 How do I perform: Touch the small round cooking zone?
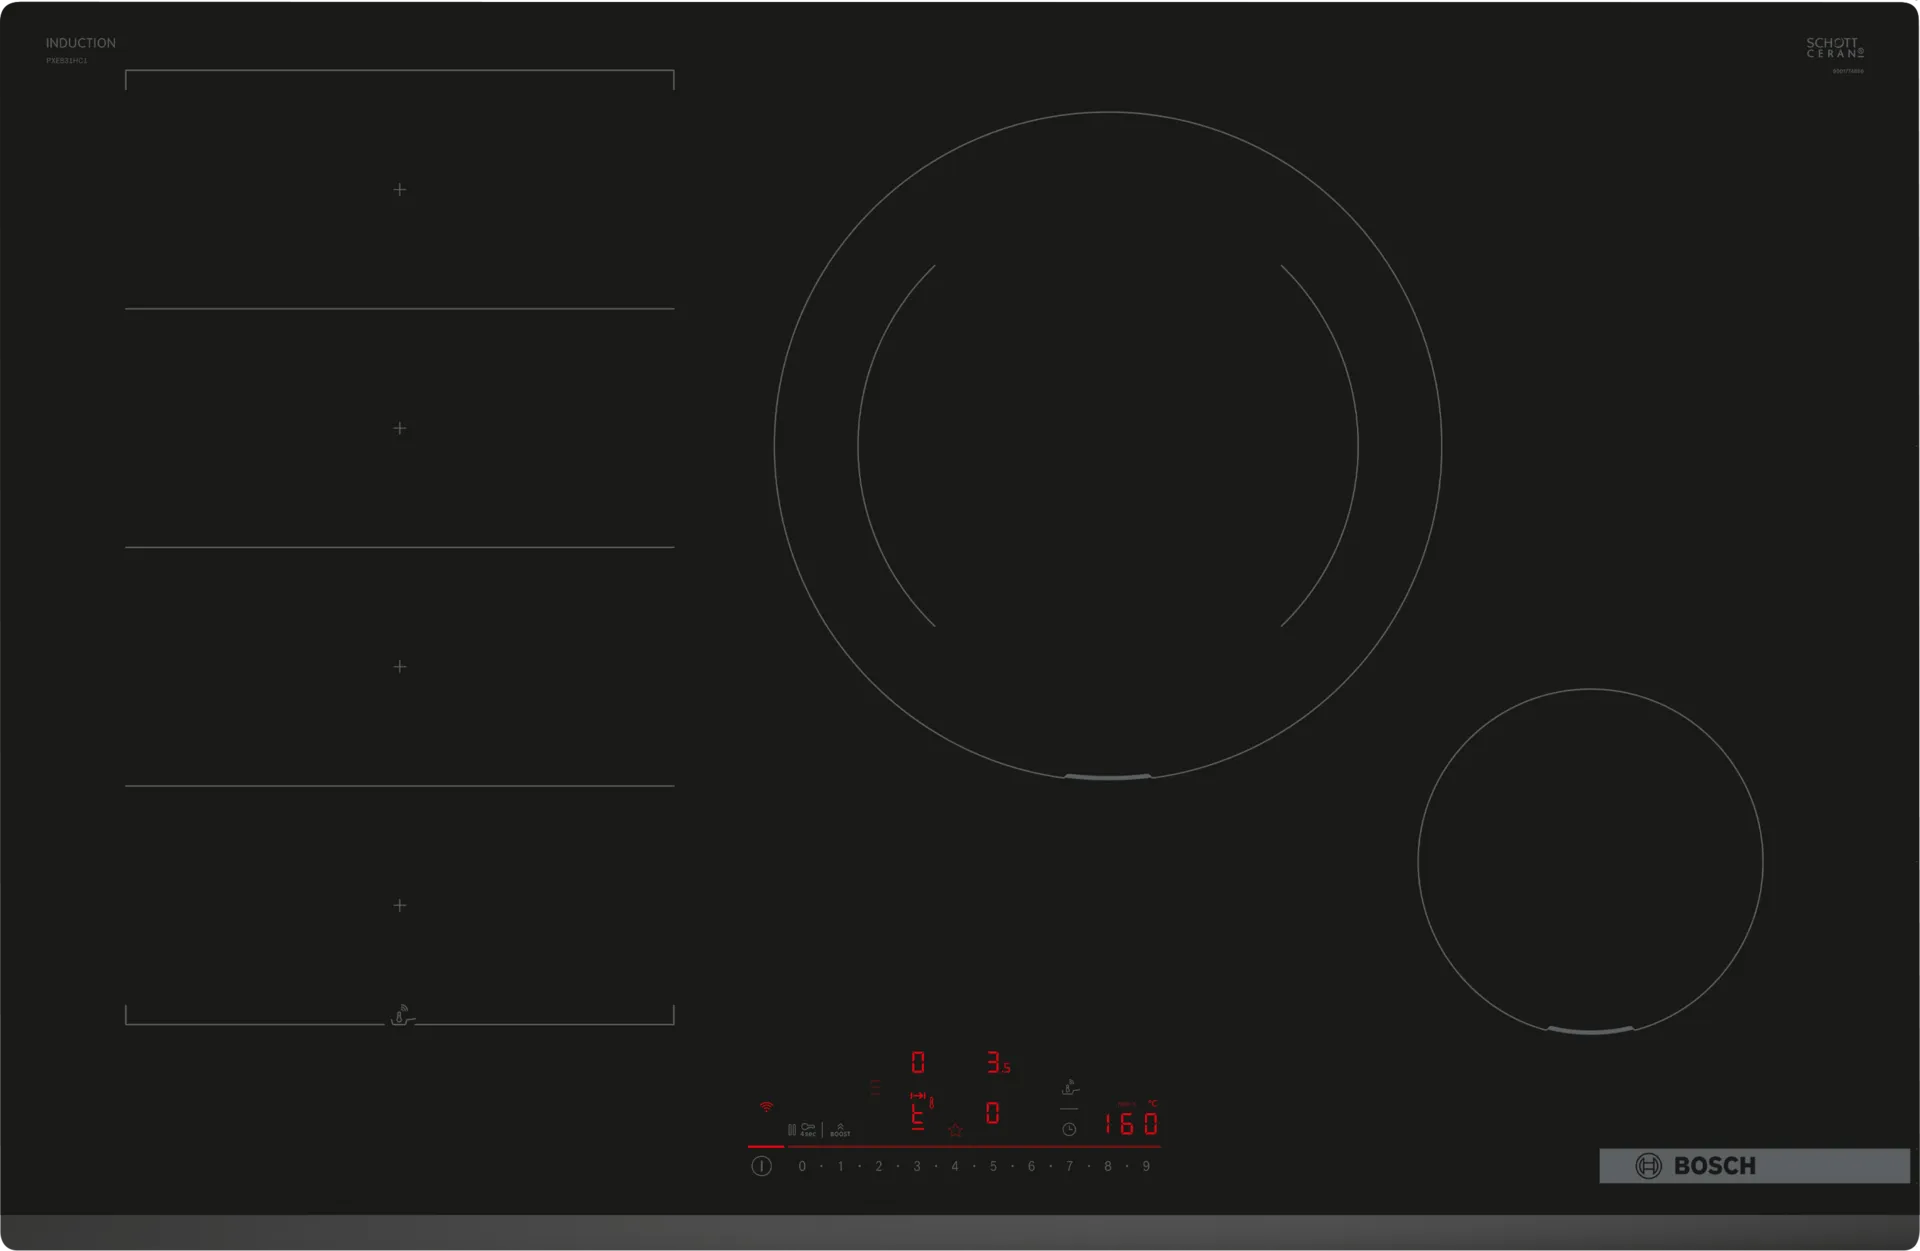[1590, 861]
